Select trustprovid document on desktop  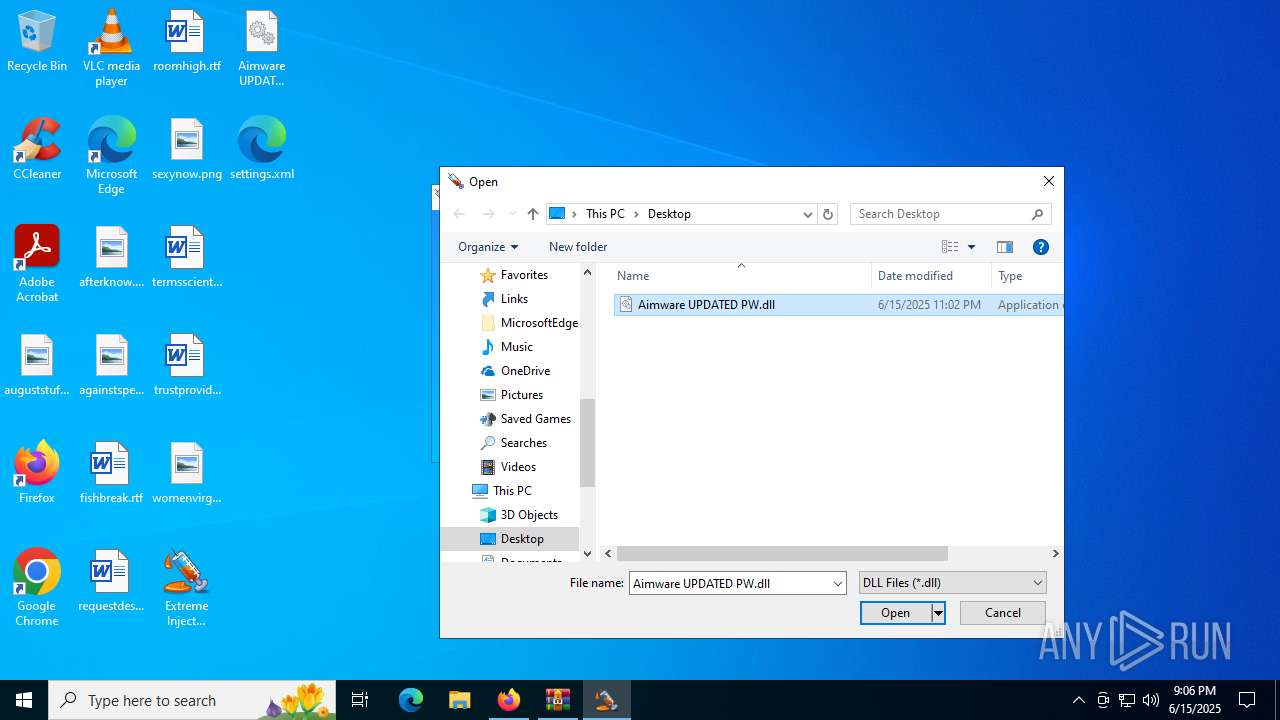coord(186,366)
